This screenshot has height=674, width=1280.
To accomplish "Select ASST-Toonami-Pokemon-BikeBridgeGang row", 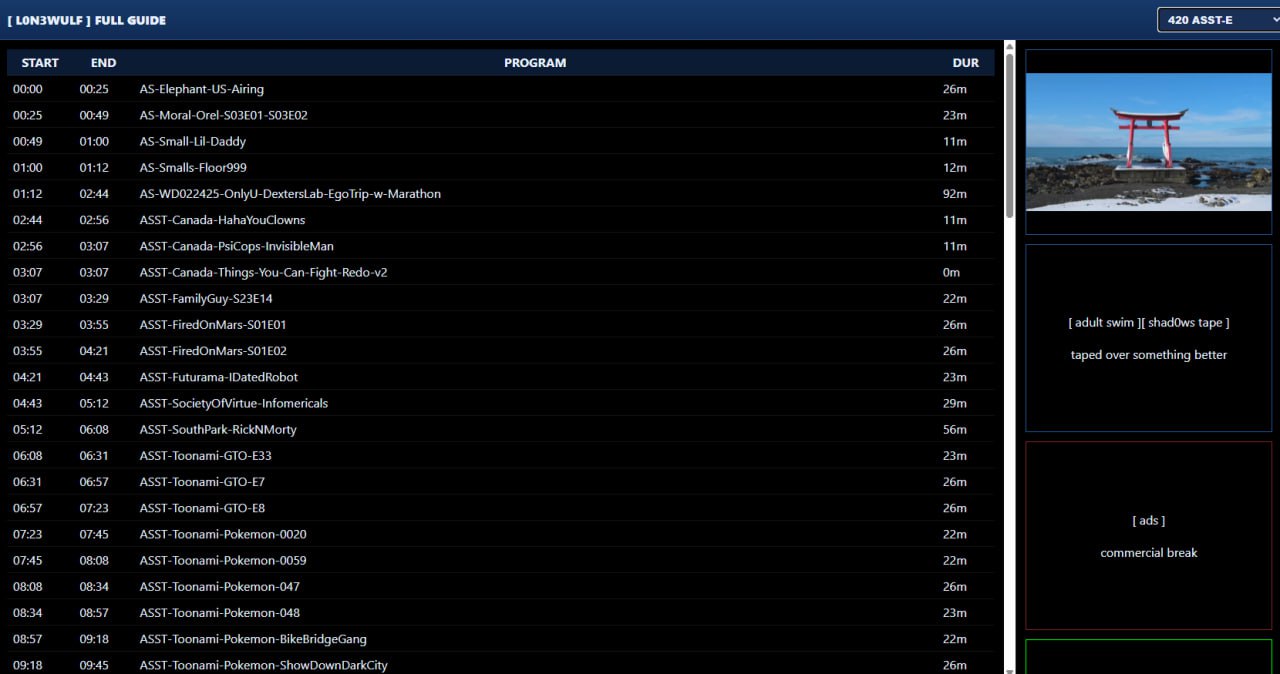I will (x=252, y=639).
